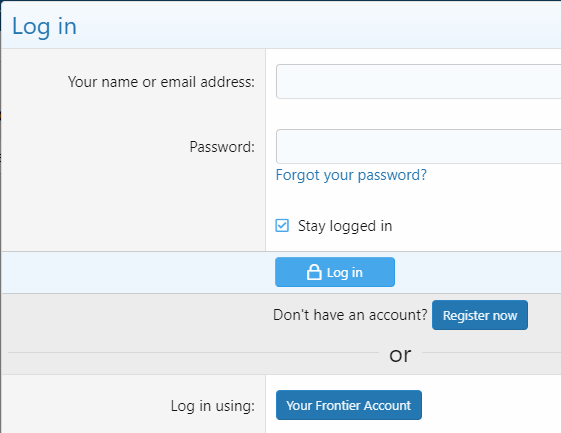Click the lock icon on Log in button

pyautogui.click(x=314, y=272)
